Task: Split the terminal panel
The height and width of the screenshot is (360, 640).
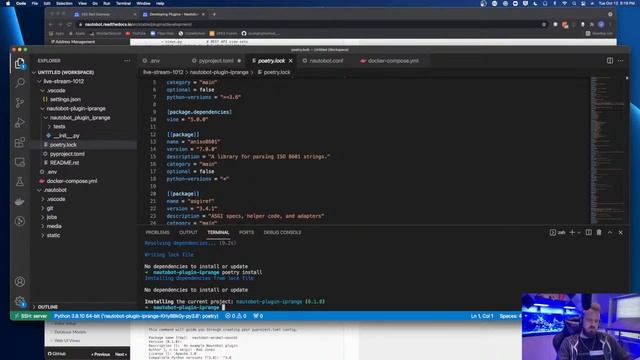Action: point(588,232)
